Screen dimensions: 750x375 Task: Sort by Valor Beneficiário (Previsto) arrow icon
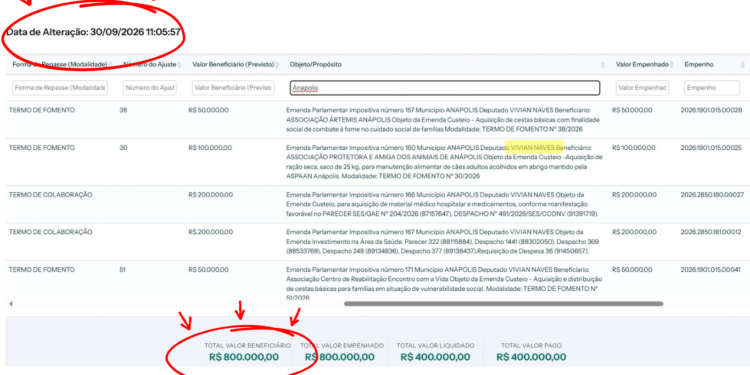[x=278, y=65]
